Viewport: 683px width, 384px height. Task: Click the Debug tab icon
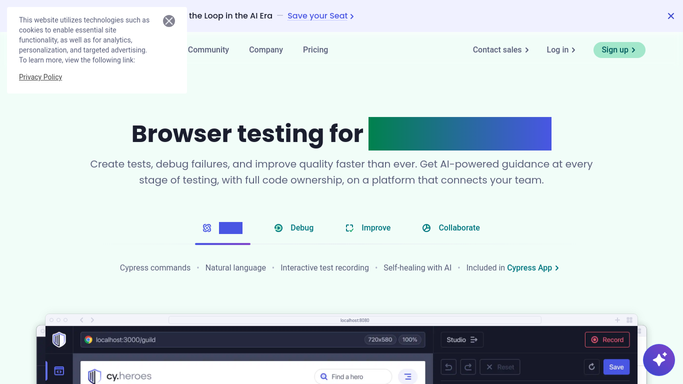278,228
